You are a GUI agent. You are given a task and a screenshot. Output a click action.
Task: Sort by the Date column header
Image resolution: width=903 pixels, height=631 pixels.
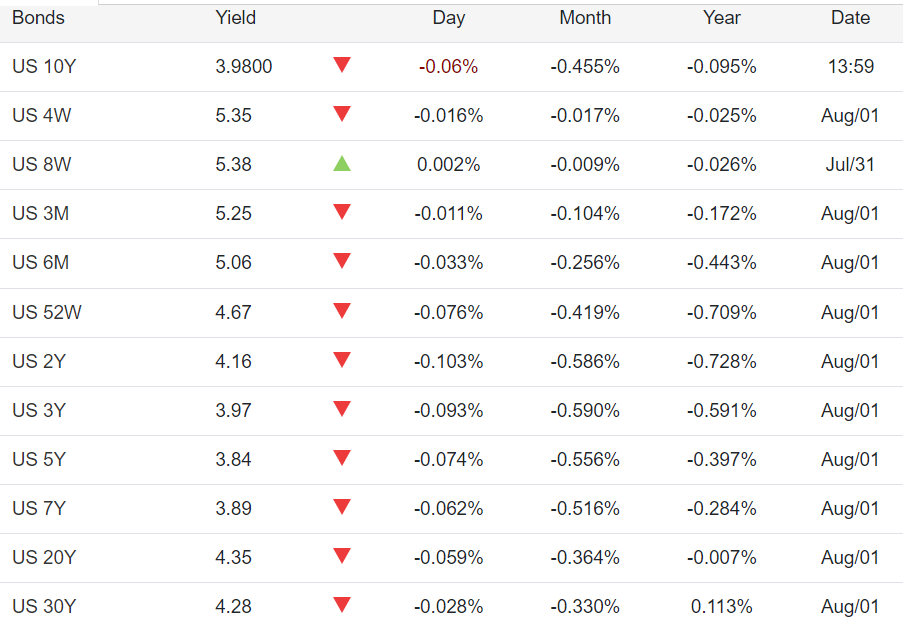point(851,18)
